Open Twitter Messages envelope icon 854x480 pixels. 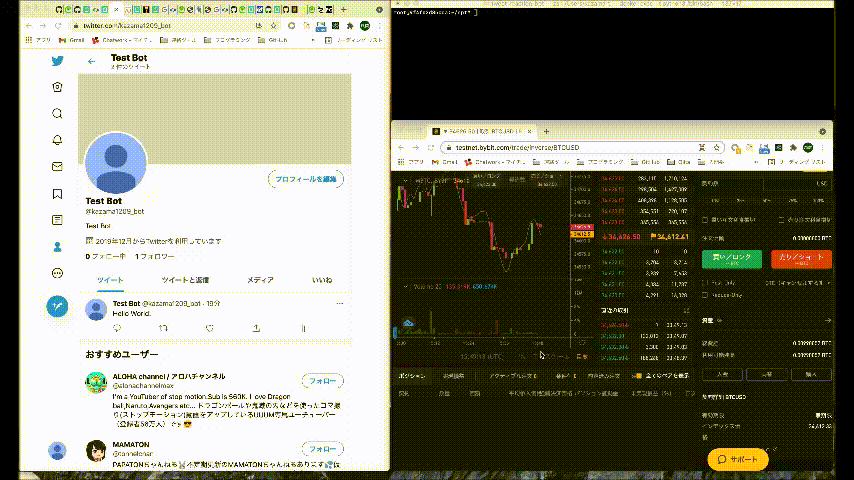click(x=57, y=167)
